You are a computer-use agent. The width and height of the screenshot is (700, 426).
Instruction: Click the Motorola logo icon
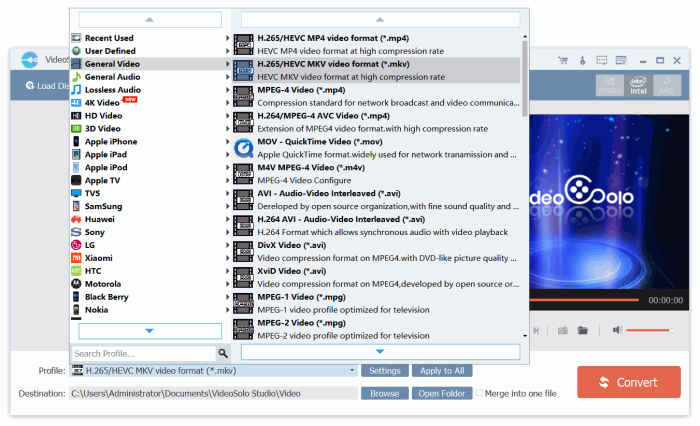[76, 284]
